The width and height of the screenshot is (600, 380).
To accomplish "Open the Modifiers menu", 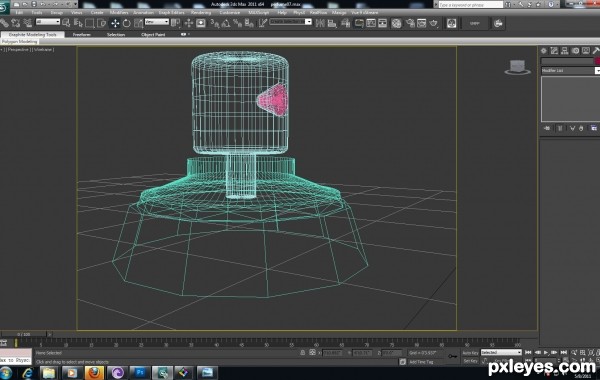I will (x=119, y=13).
